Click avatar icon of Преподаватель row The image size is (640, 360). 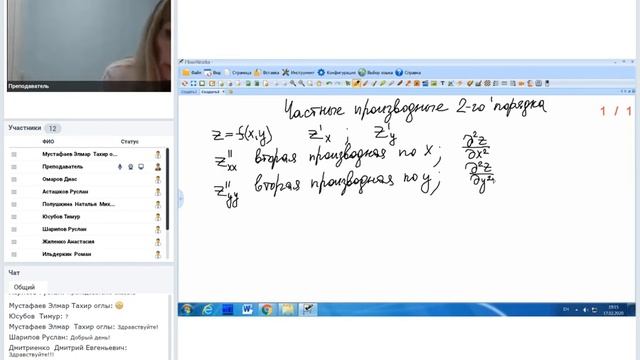coord(158,167)
